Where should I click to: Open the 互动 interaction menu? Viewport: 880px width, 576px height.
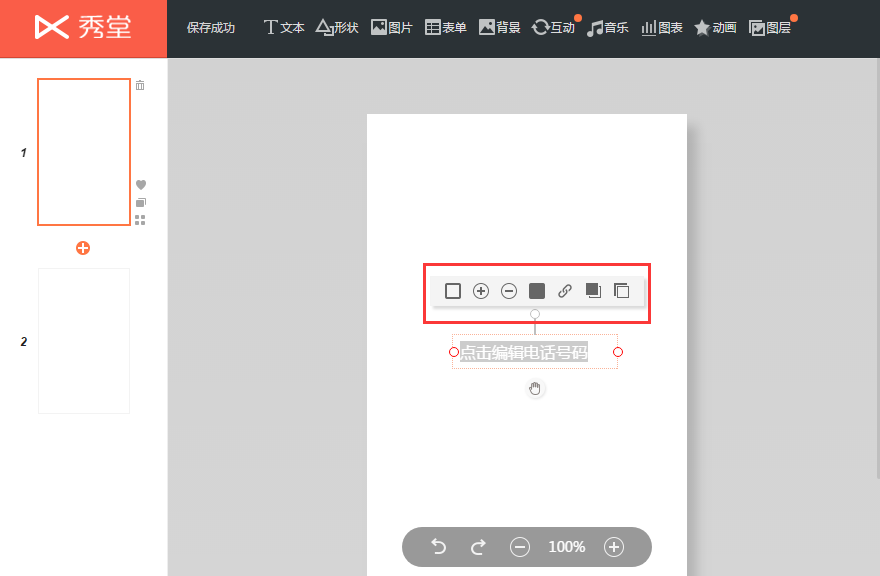[x=553, y=28]
